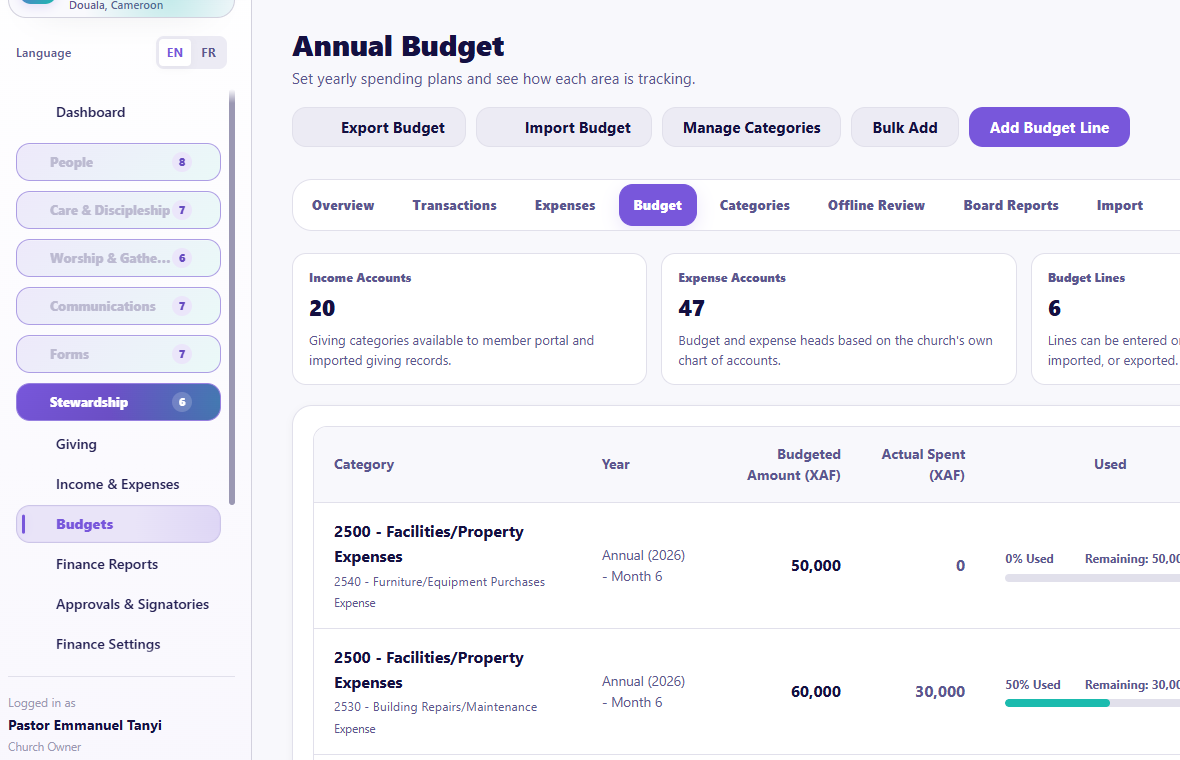Open the Expenses tab

pyautogui.click(x=564, y=205)
